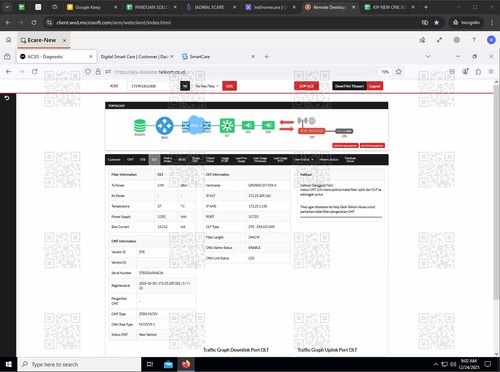Open Firefox extensions puzzle icon

pyautogui.click(x=478, y=72)
